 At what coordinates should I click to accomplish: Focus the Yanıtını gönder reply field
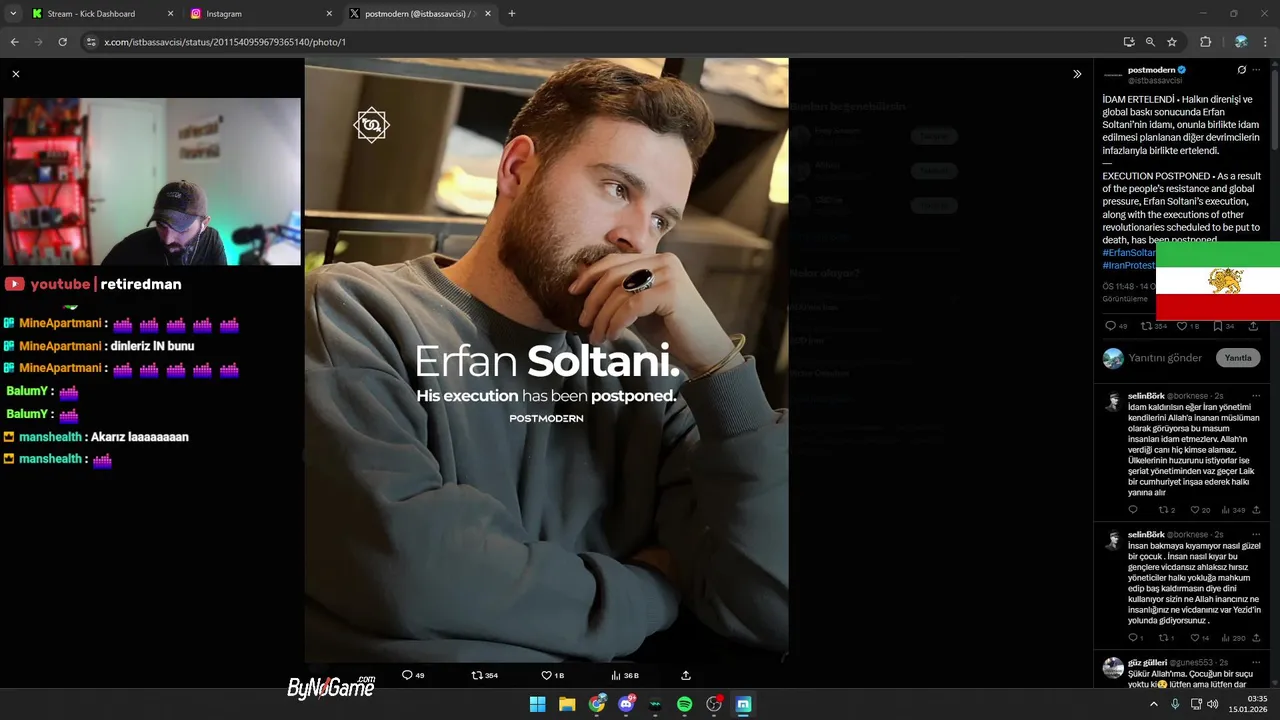coord(1165,358)
